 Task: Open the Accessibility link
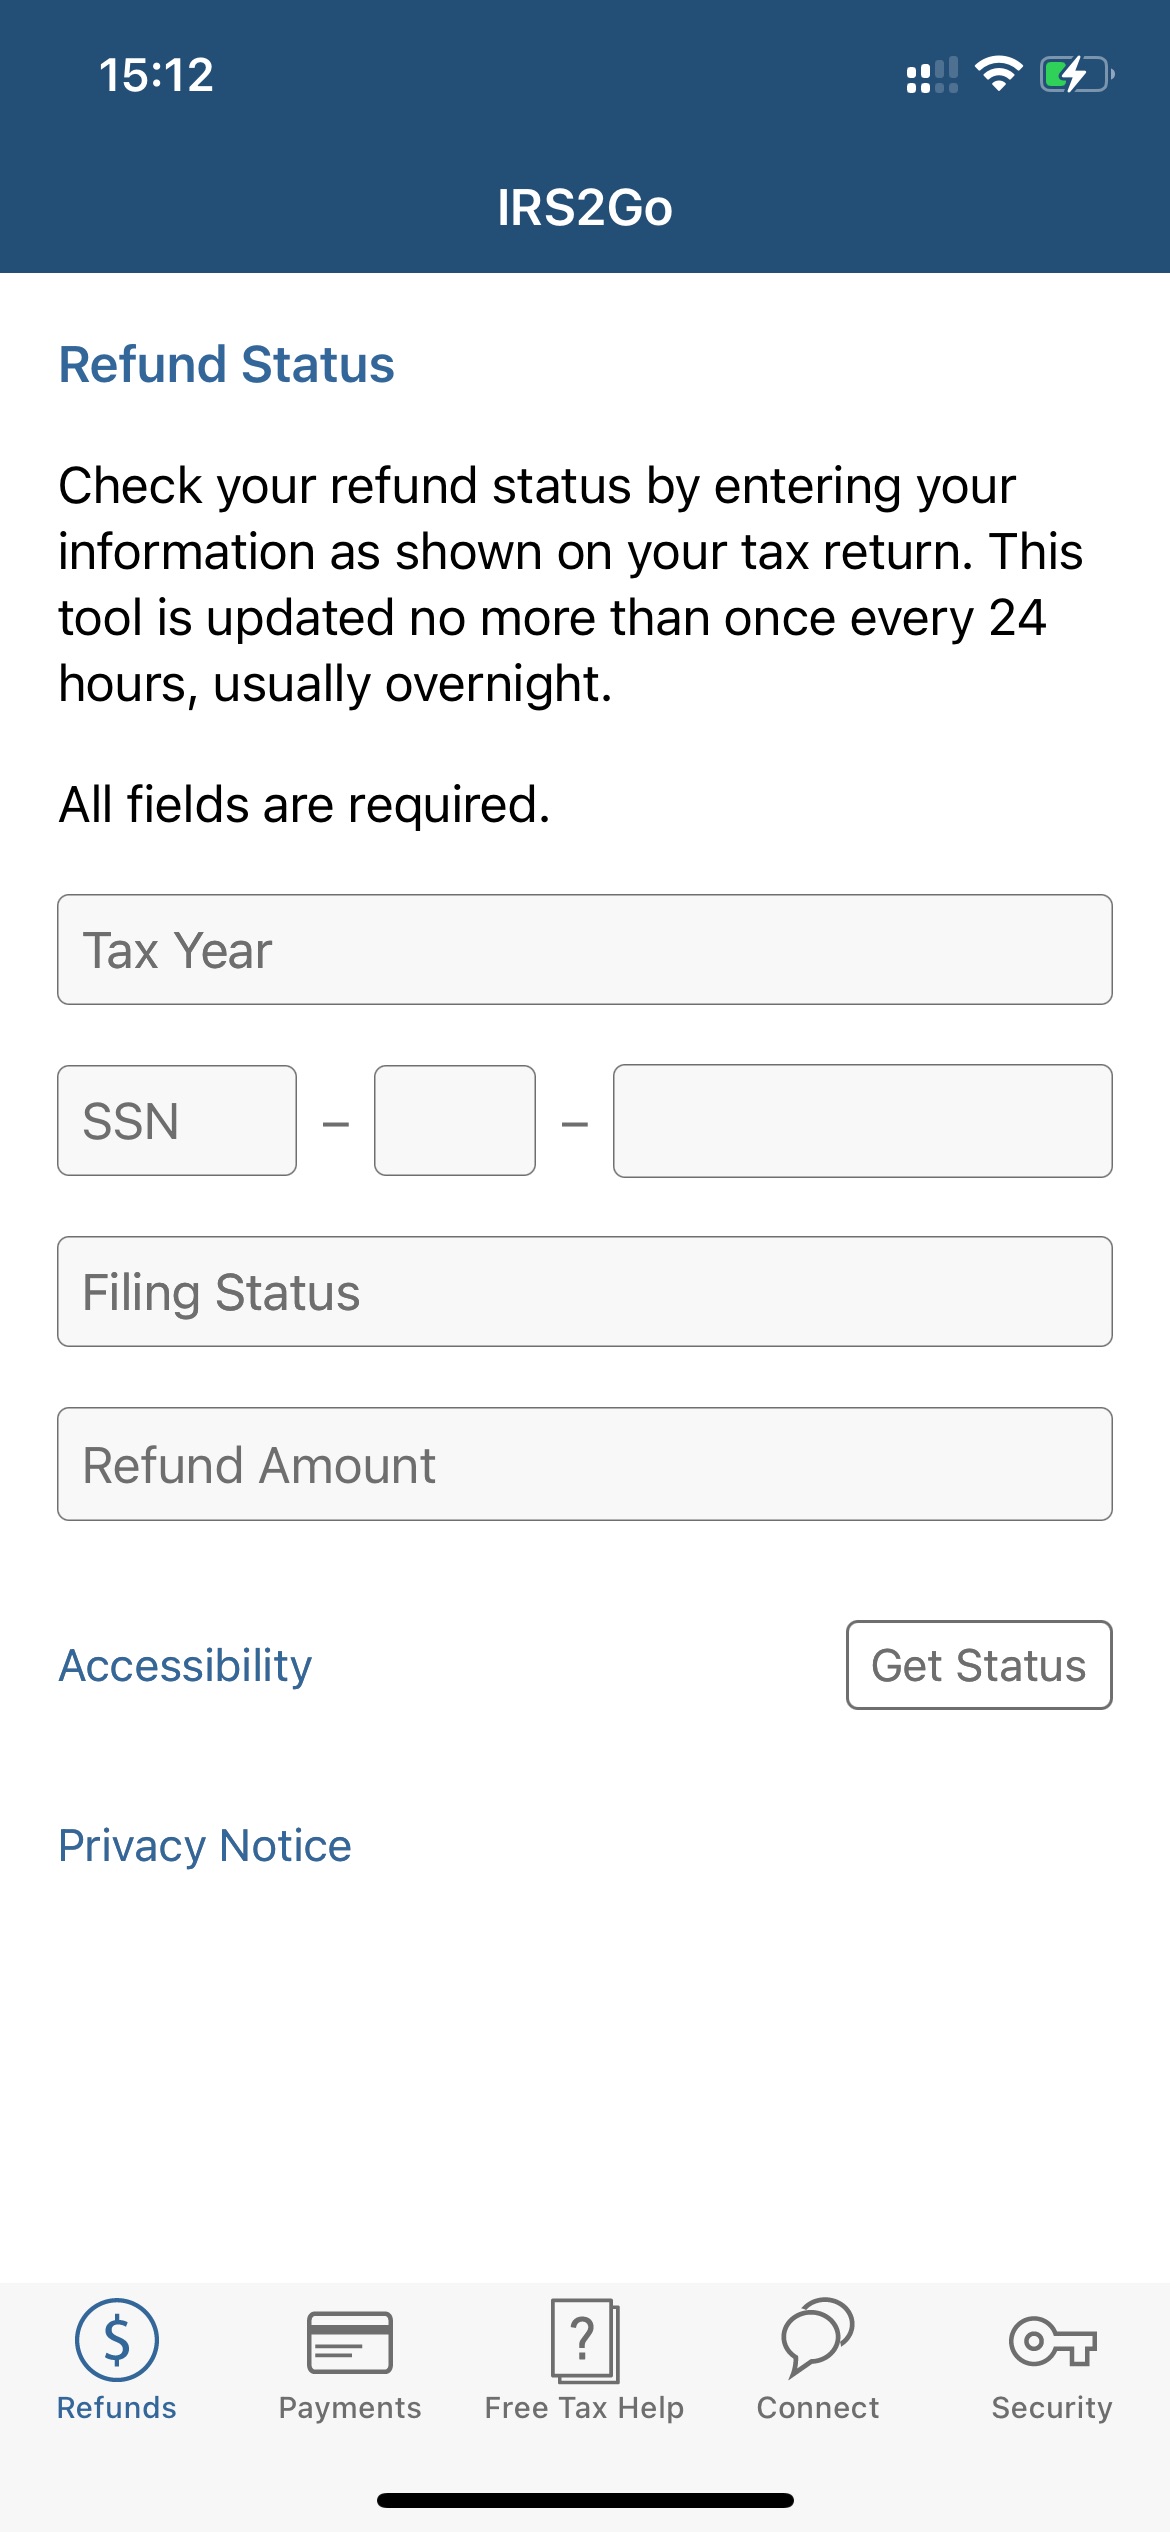[x=185, y=1666]
